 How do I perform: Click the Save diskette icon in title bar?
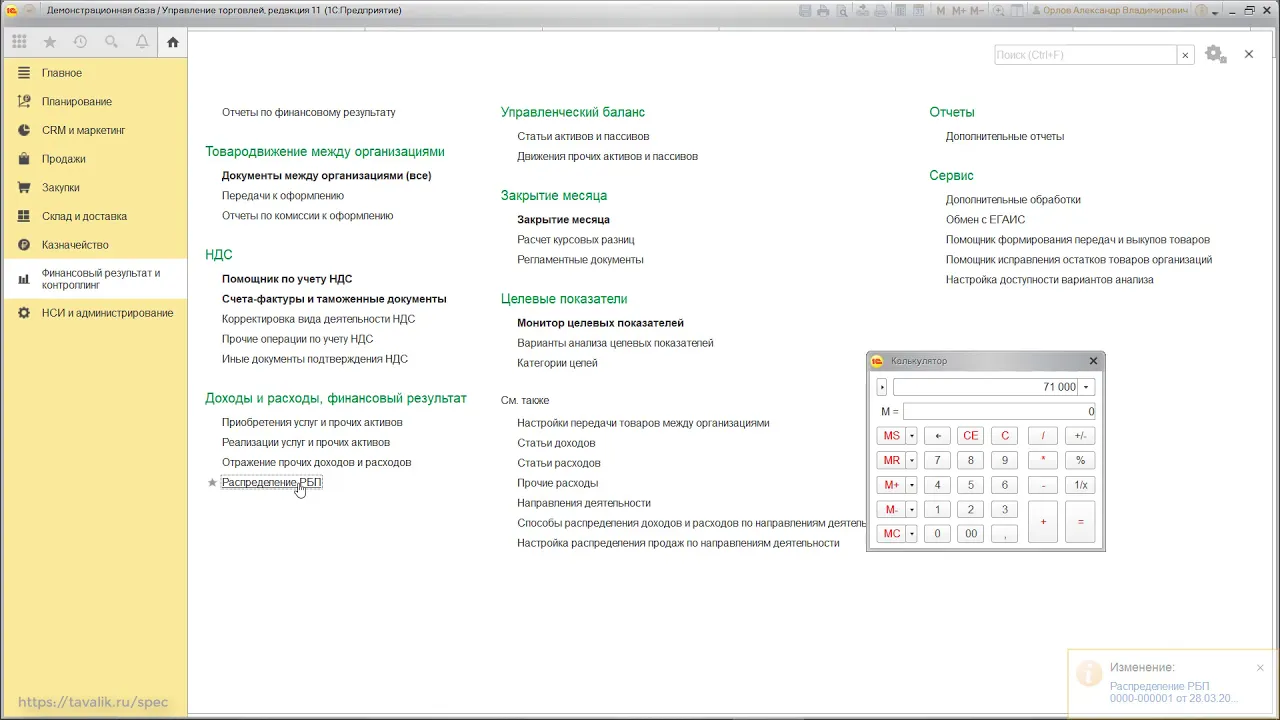(805, 10)
